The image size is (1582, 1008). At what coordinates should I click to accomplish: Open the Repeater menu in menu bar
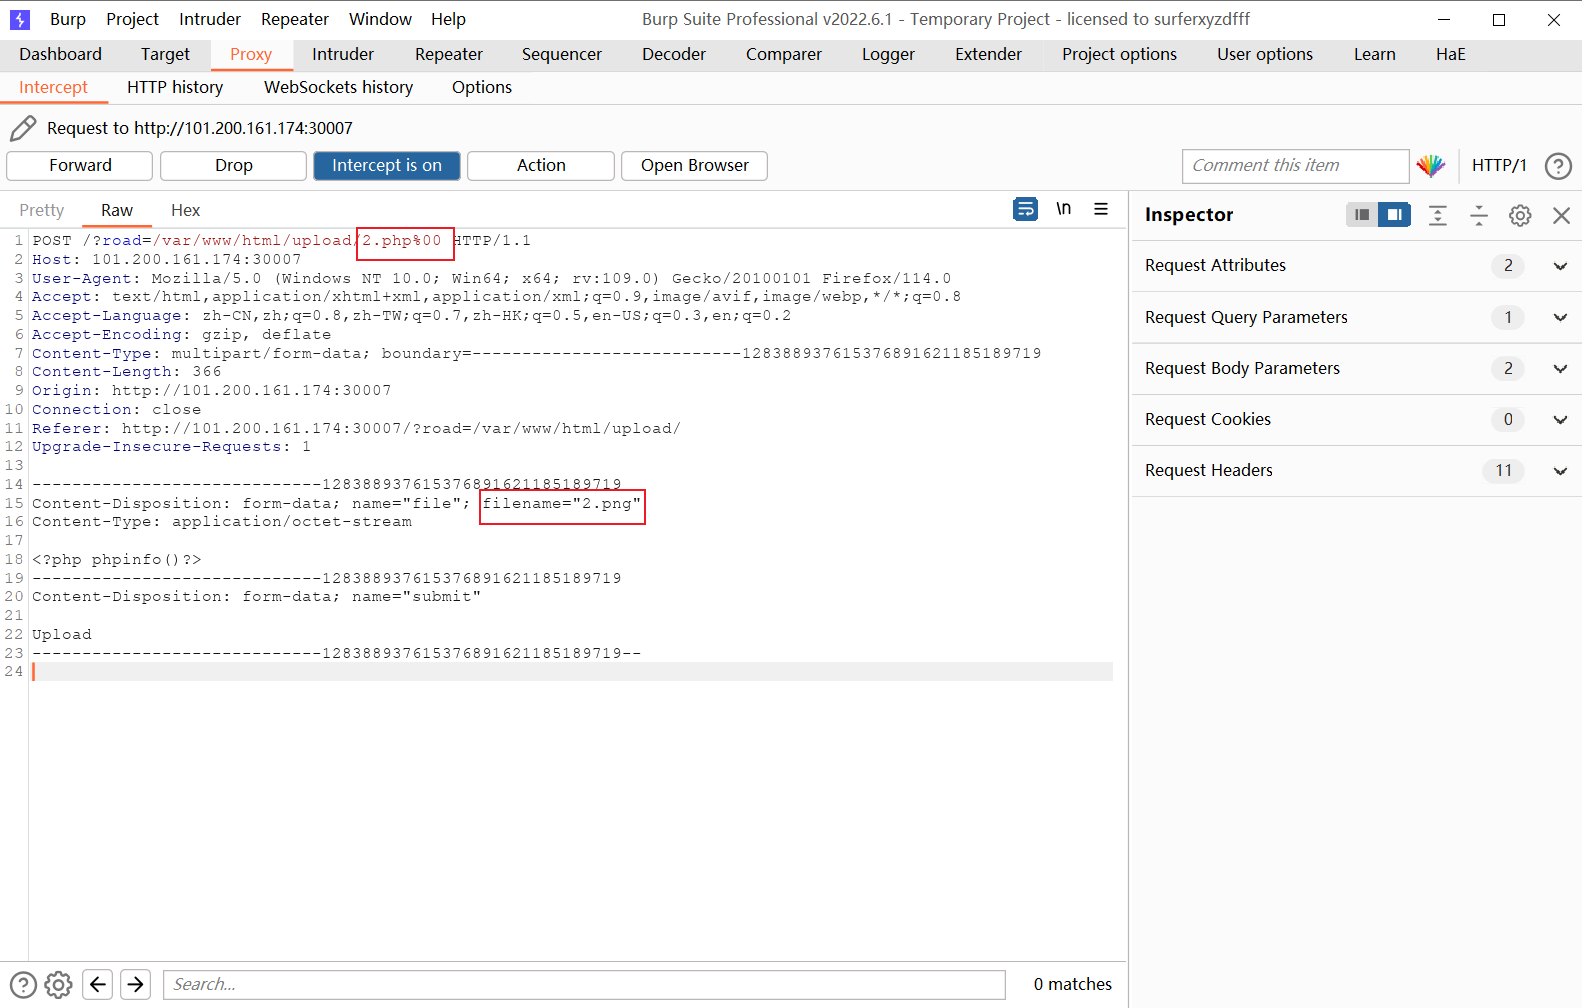click(x=295, y=19)
